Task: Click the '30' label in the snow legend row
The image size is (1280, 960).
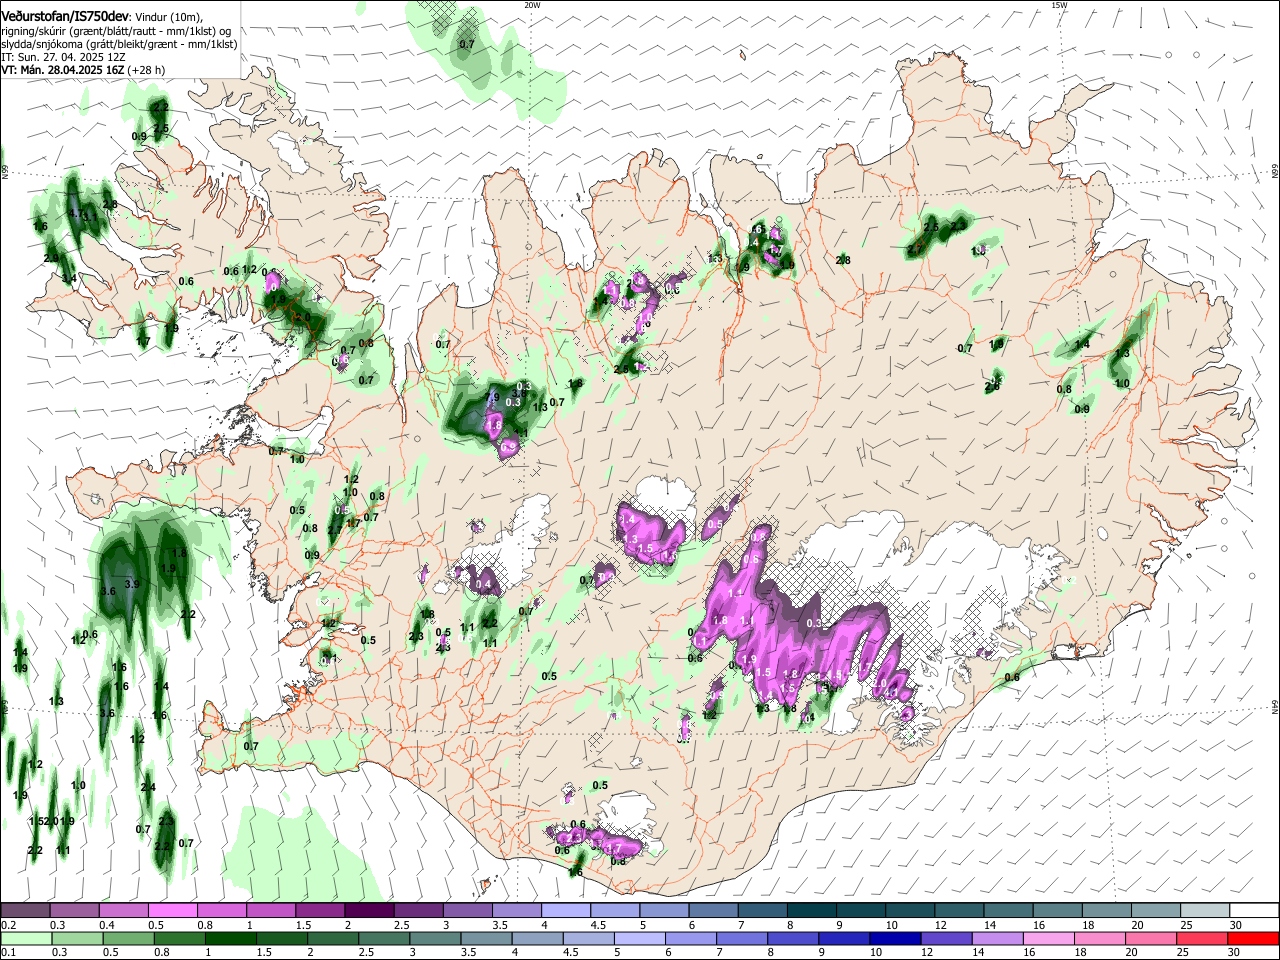Action: 1235,924
